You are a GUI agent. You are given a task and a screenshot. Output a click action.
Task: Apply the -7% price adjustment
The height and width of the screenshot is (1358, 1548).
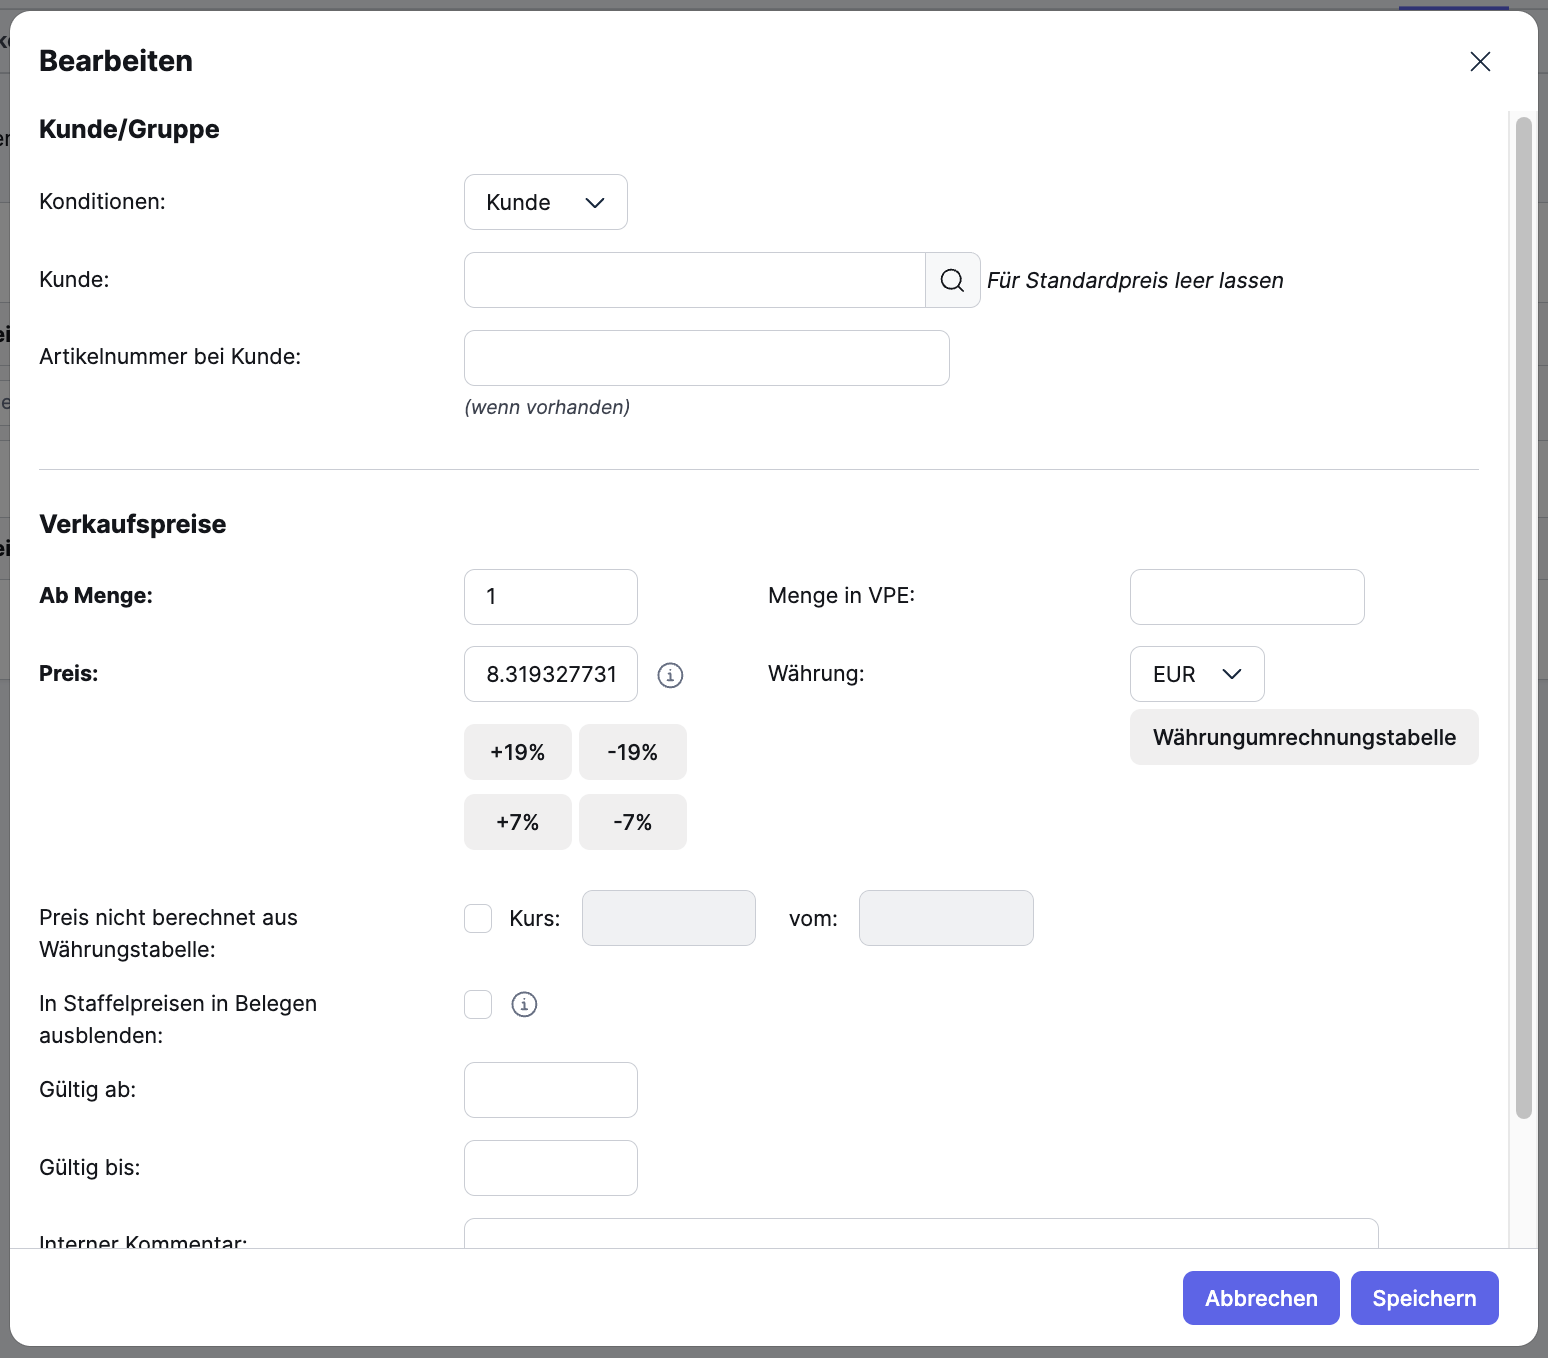click(632, 822)
